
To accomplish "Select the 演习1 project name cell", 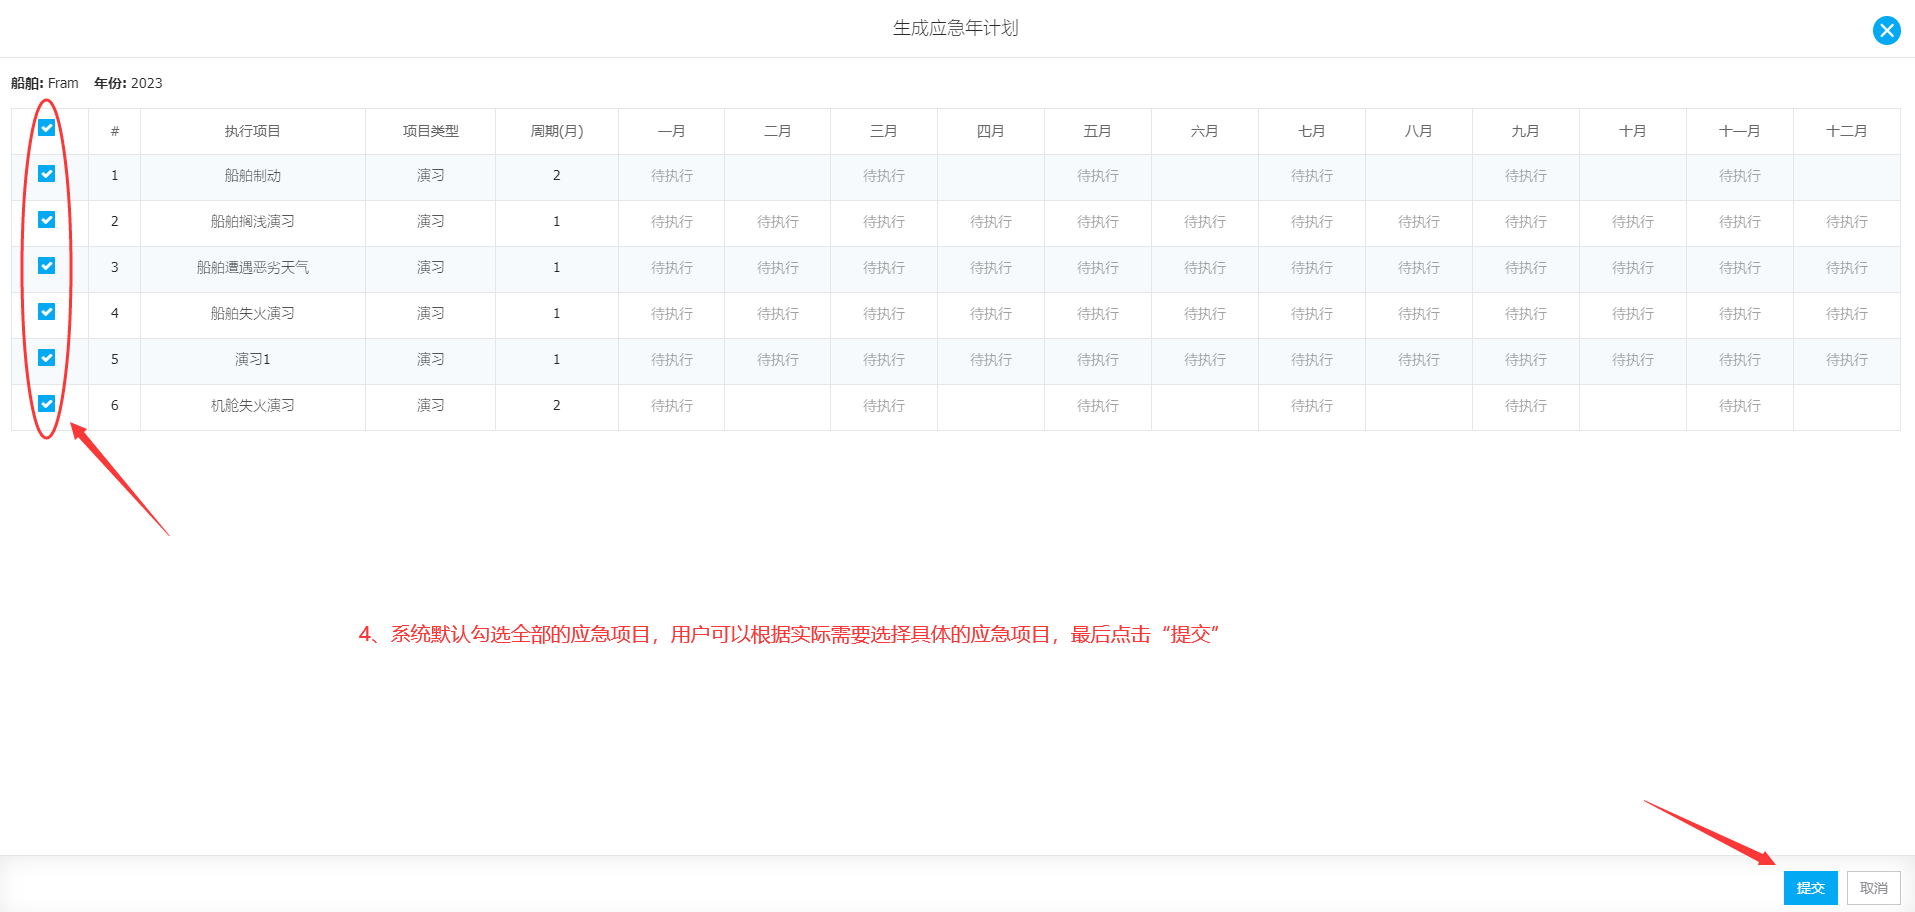I will (x=253, y=360).
